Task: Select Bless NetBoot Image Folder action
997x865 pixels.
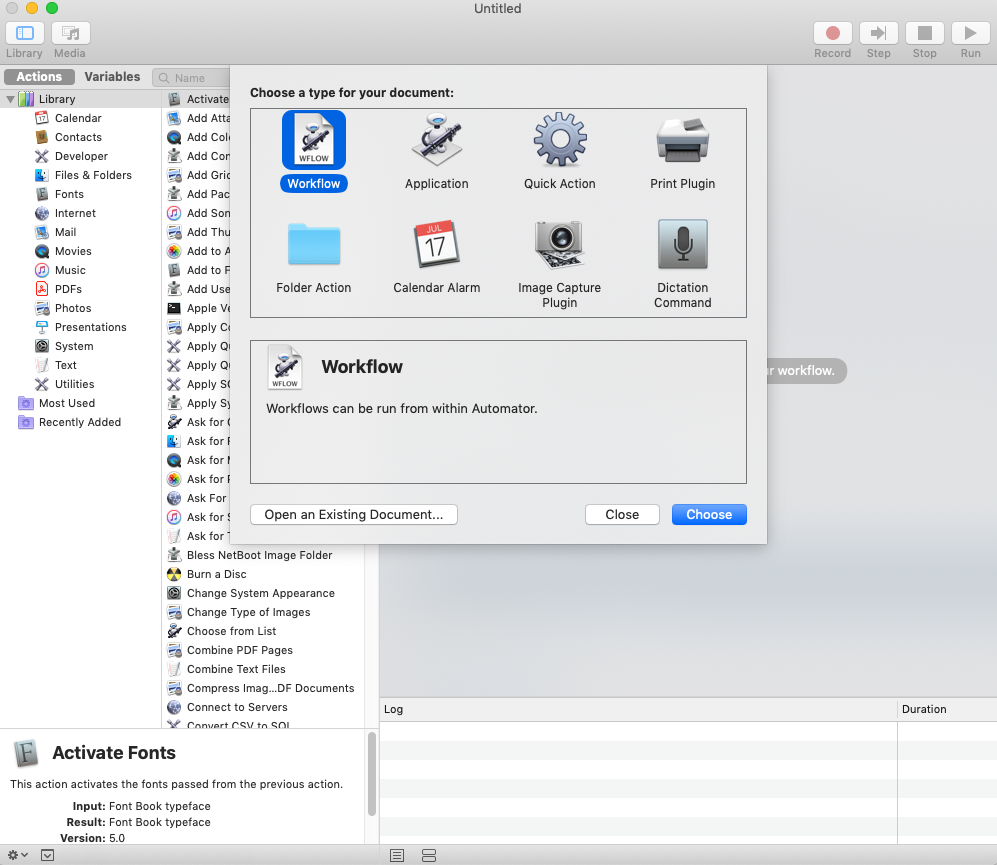Action: coord(259,556)
